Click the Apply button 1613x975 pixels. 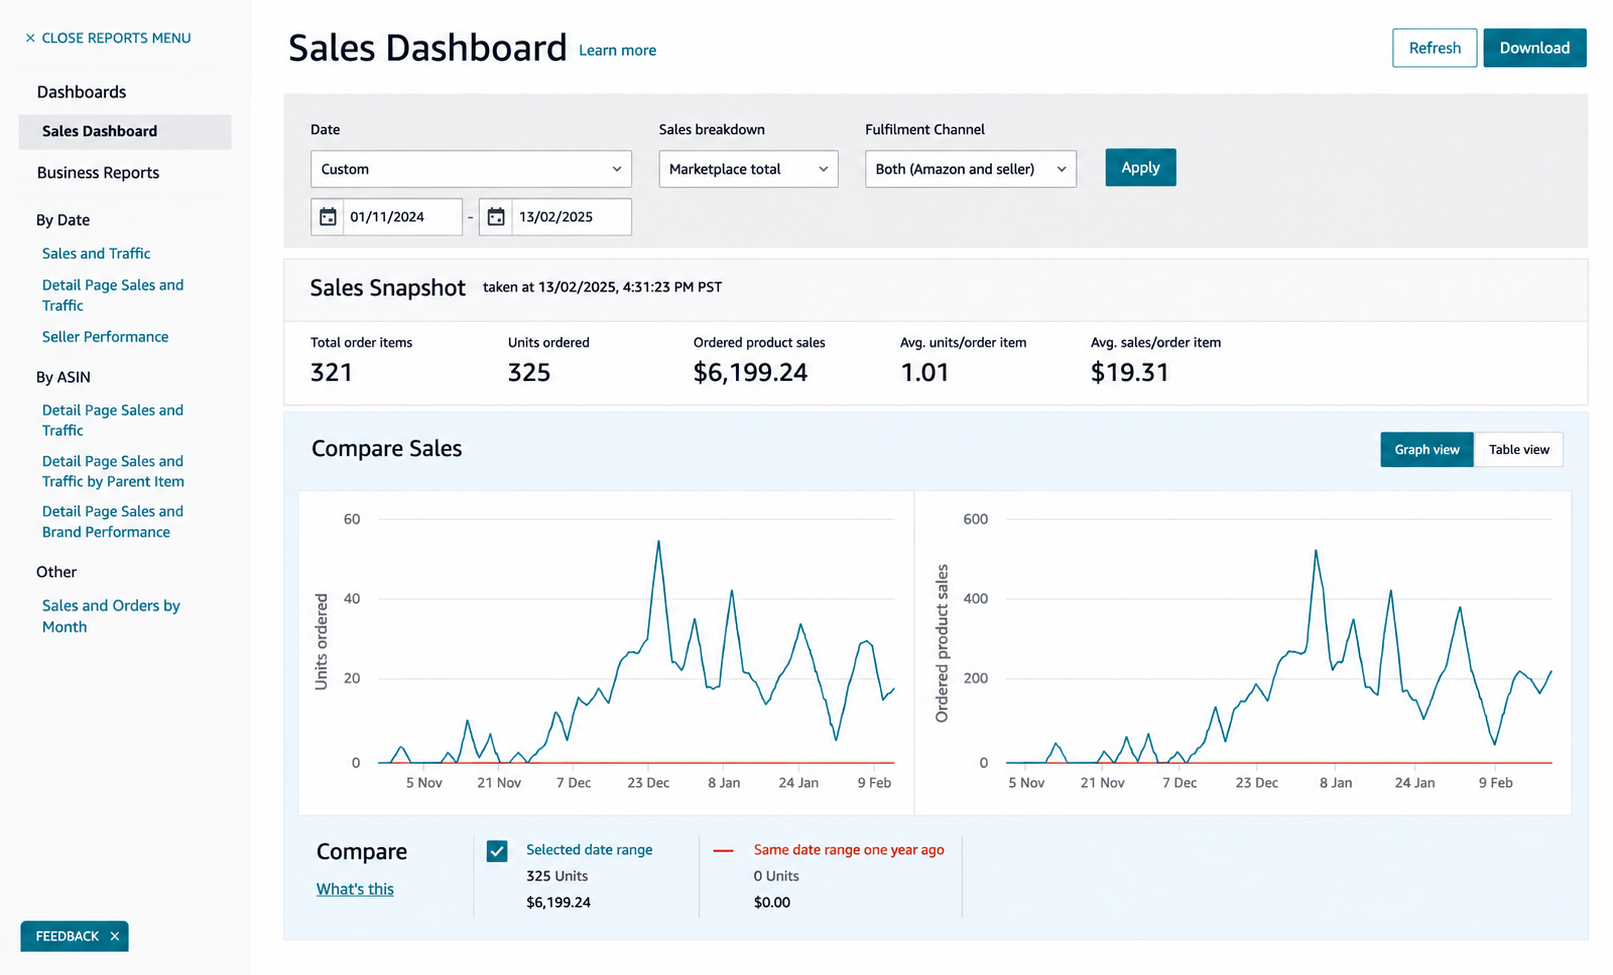click(1140, 168)
